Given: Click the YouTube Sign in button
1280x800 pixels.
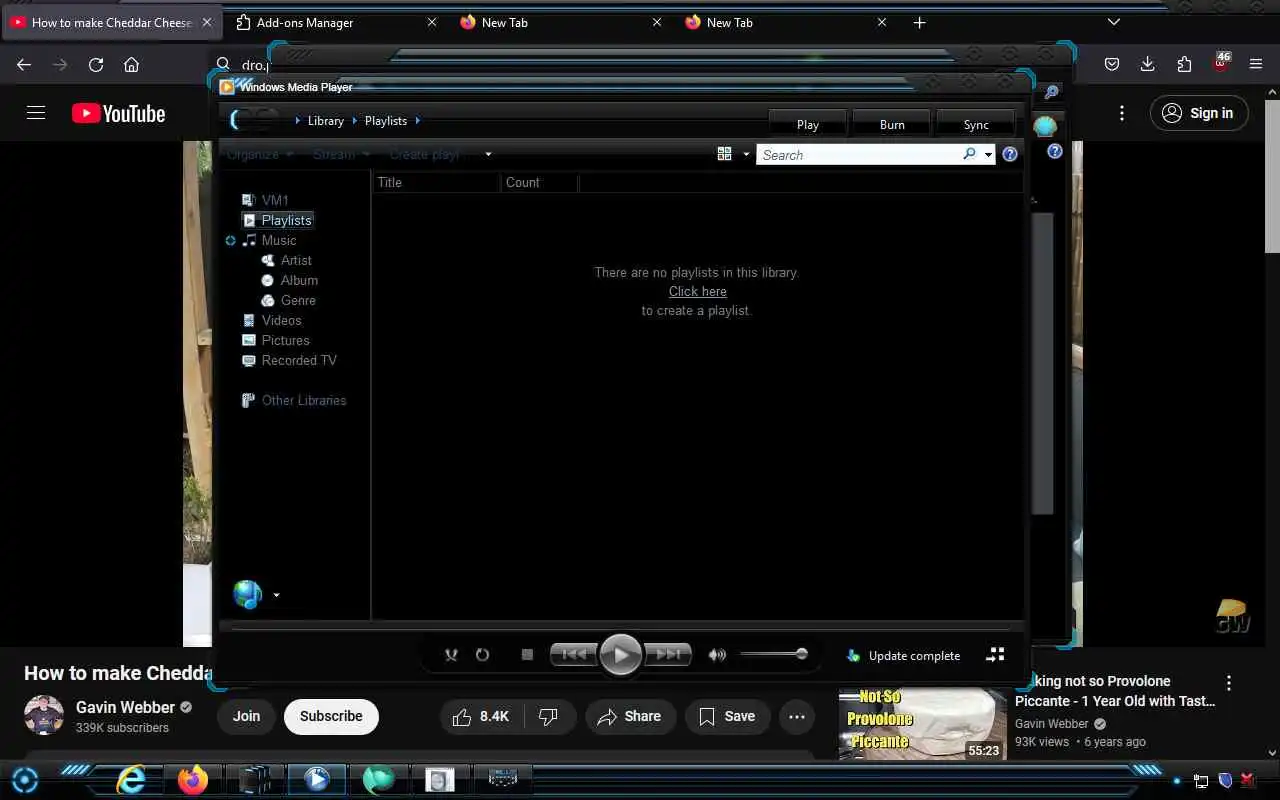Looking at the screenshot, I should [1199, 113].
